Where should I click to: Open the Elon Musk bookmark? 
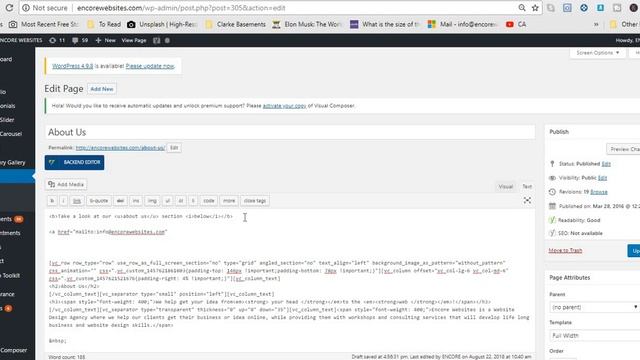(x=307, y=24)
